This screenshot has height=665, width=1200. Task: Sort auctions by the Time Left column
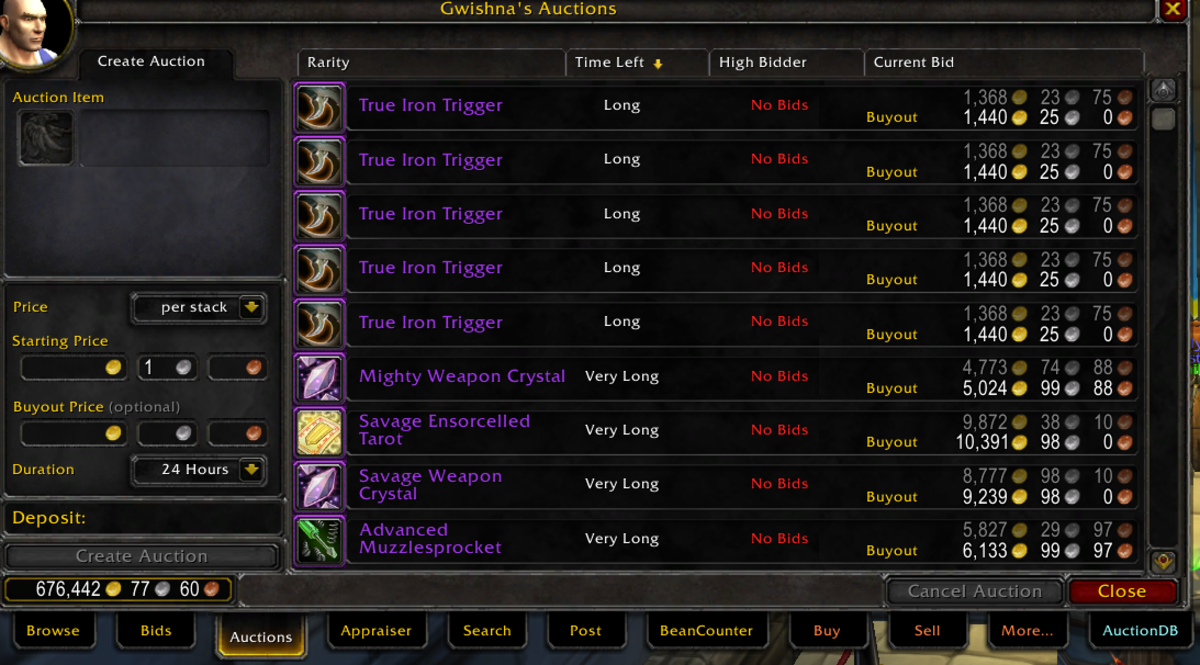click(x=637, y=62)
